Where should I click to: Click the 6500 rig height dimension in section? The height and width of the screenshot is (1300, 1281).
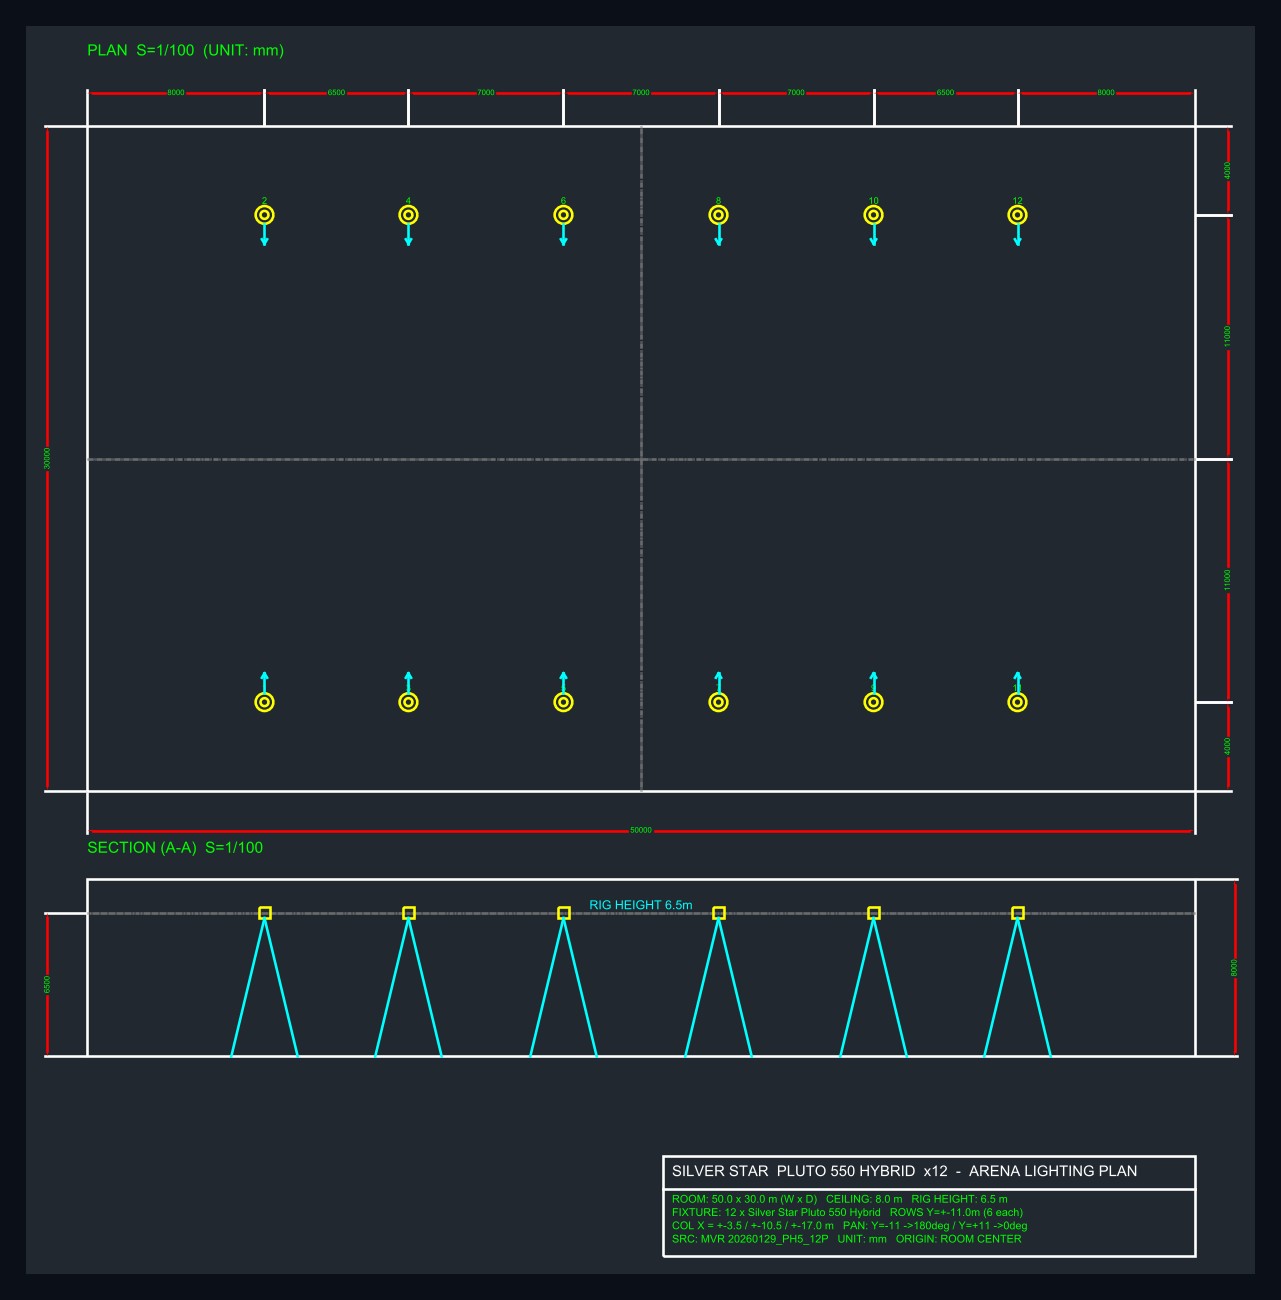[47, 985]
